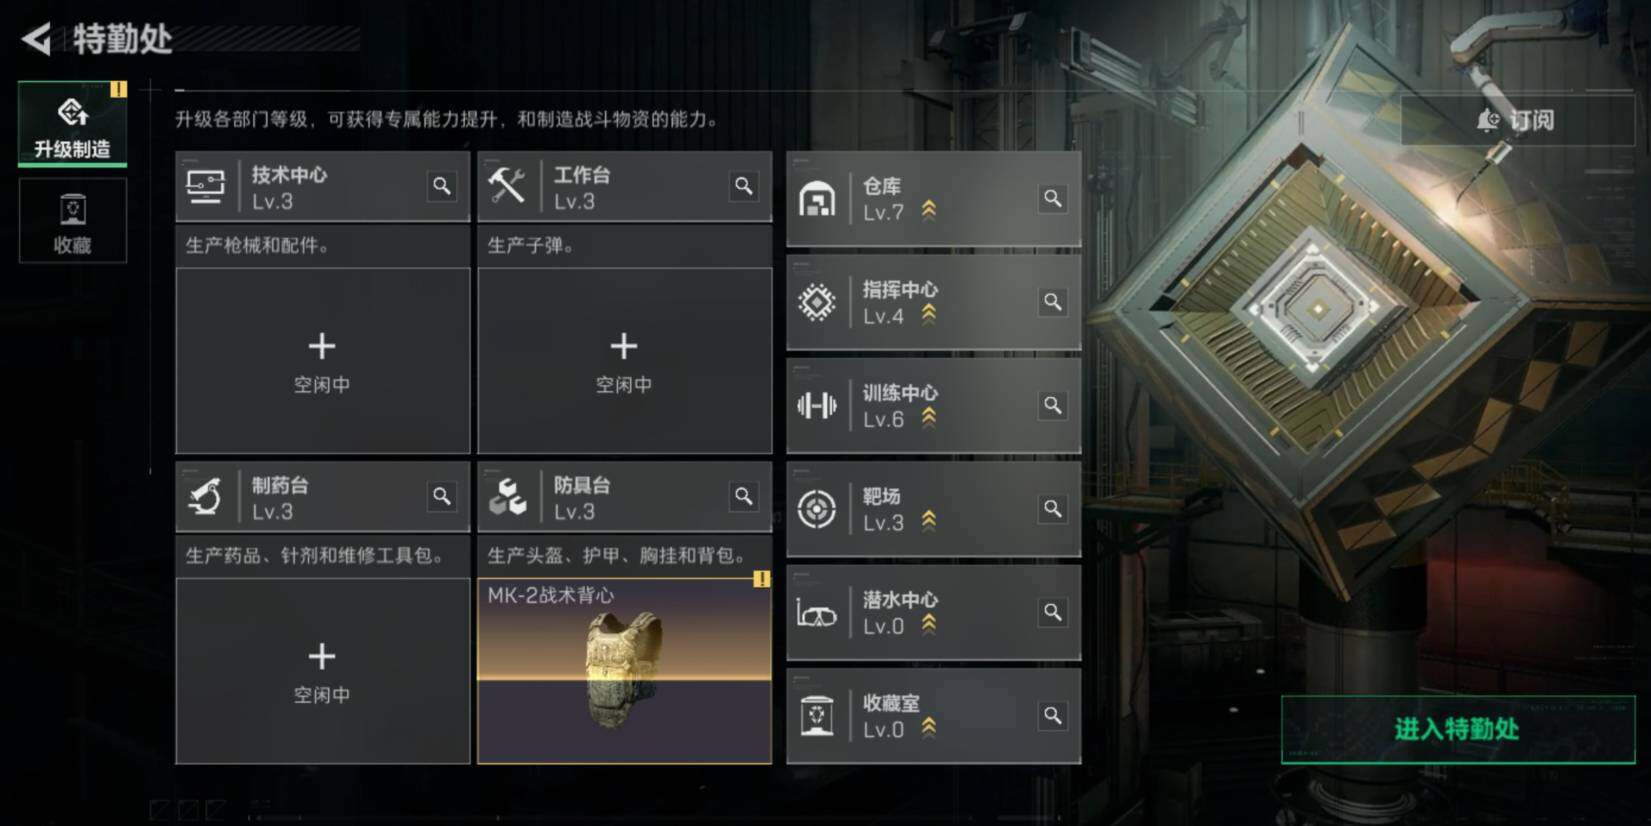The image size is (1651, 826).
Task: Click the back arrow next to 特勤处
Action: [36, 39]
